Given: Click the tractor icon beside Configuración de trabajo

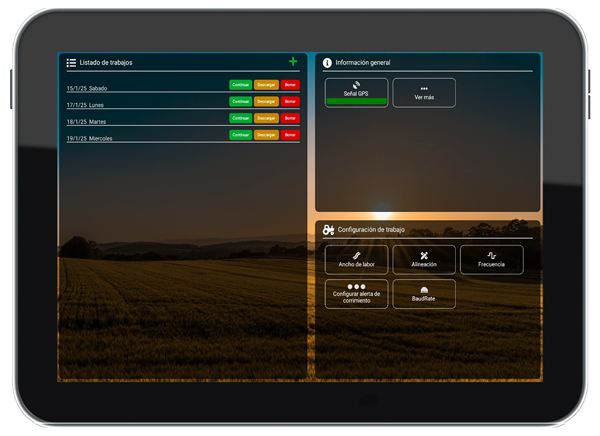Looking at the screenshot, I should pyautogui.click(x=328, y=230).
